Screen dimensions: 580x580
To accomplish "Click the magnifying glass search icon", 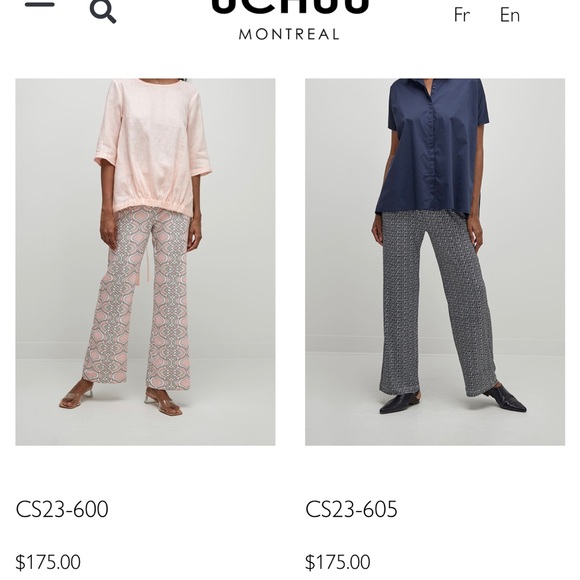I will pos(103,11).
